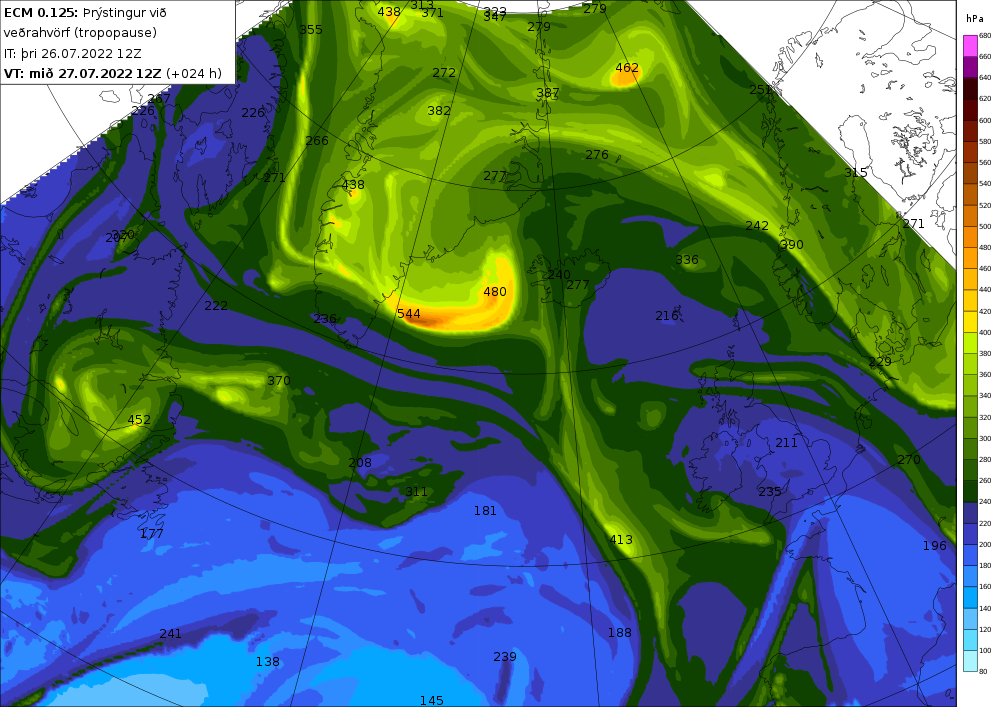Select the 241 value on the map
This screenshot has width=1000, height=707.
170,634
